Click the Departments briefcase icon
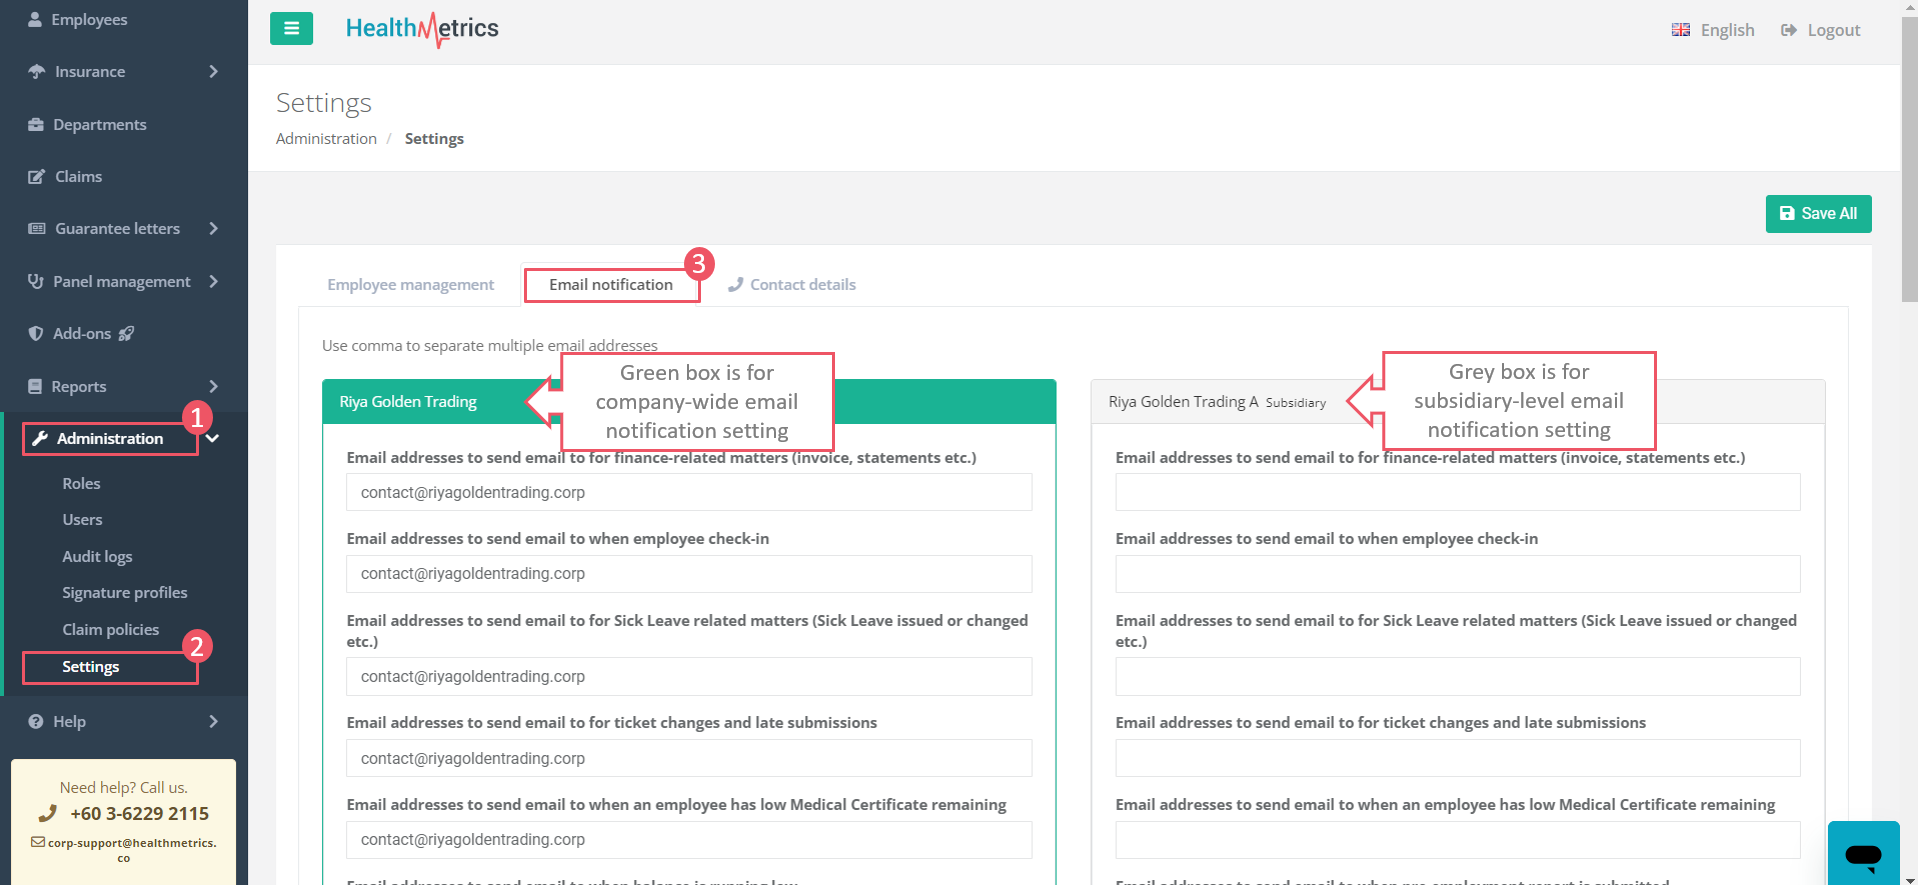The height and width of the screenshot is (885, 1918). 36,125
